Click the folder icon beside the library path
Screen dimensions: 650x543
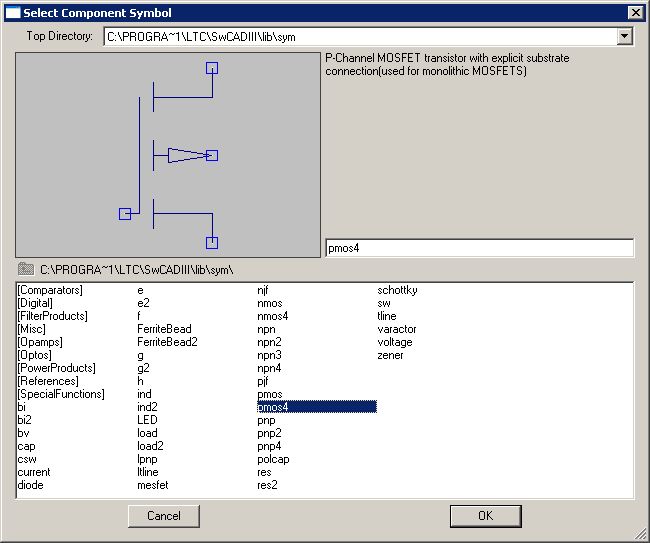[x=25, y=269]
